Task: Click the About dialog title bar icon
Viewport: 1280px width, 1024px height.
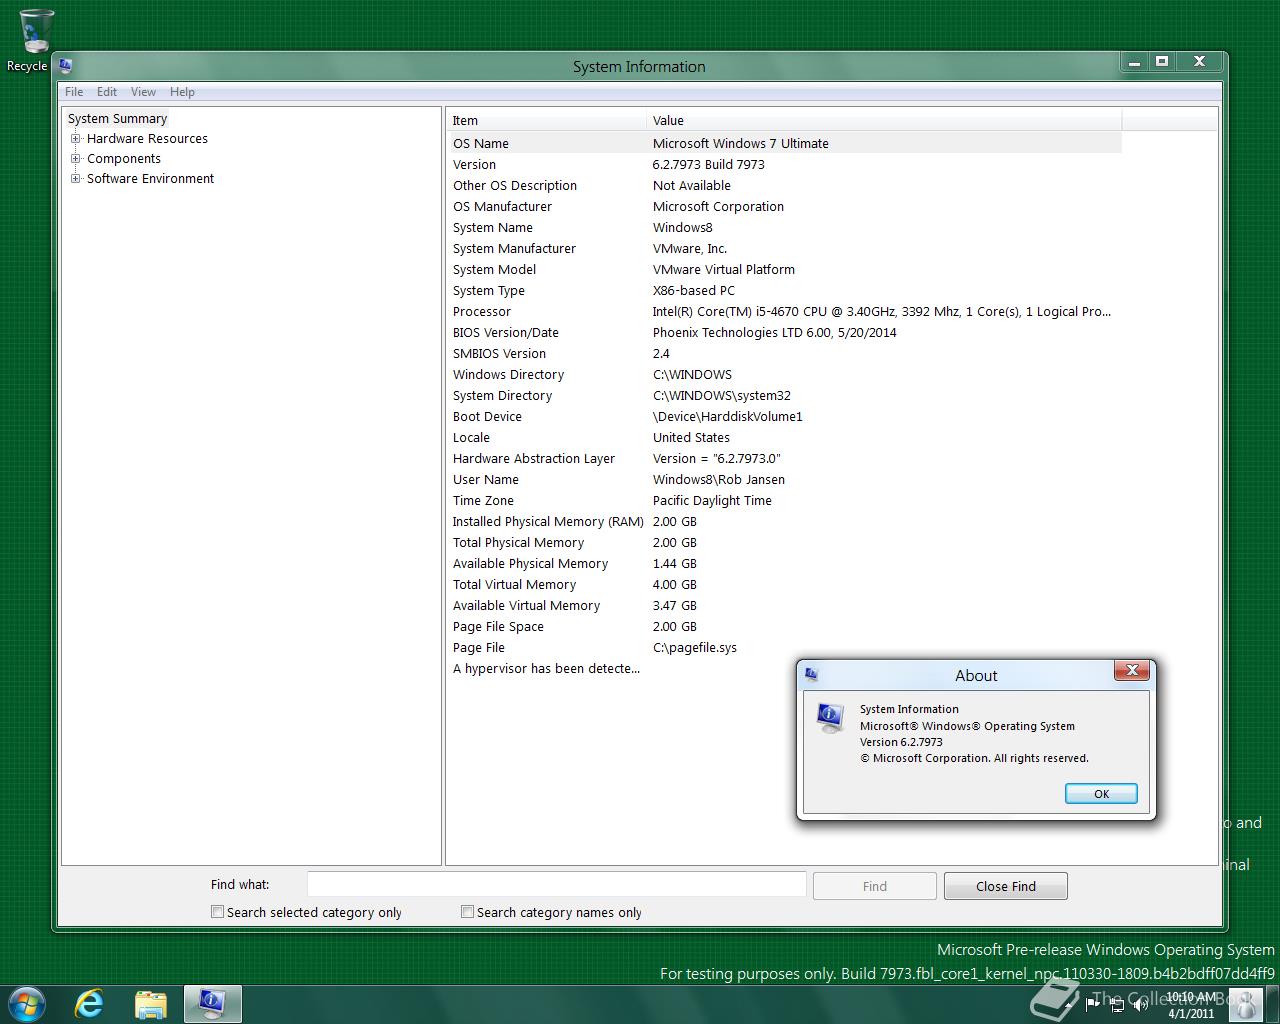Action: point(811,674)
